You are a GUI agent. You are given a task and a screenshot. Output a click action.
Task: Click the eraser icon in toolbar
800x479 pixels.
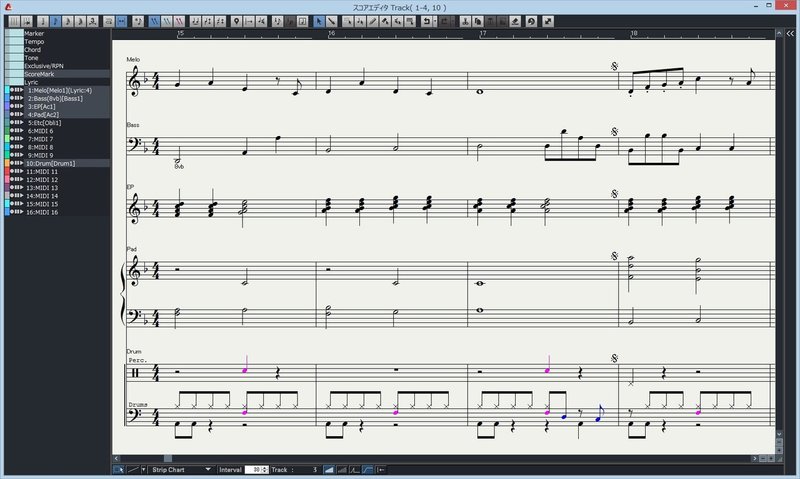(x=515, y=21)
